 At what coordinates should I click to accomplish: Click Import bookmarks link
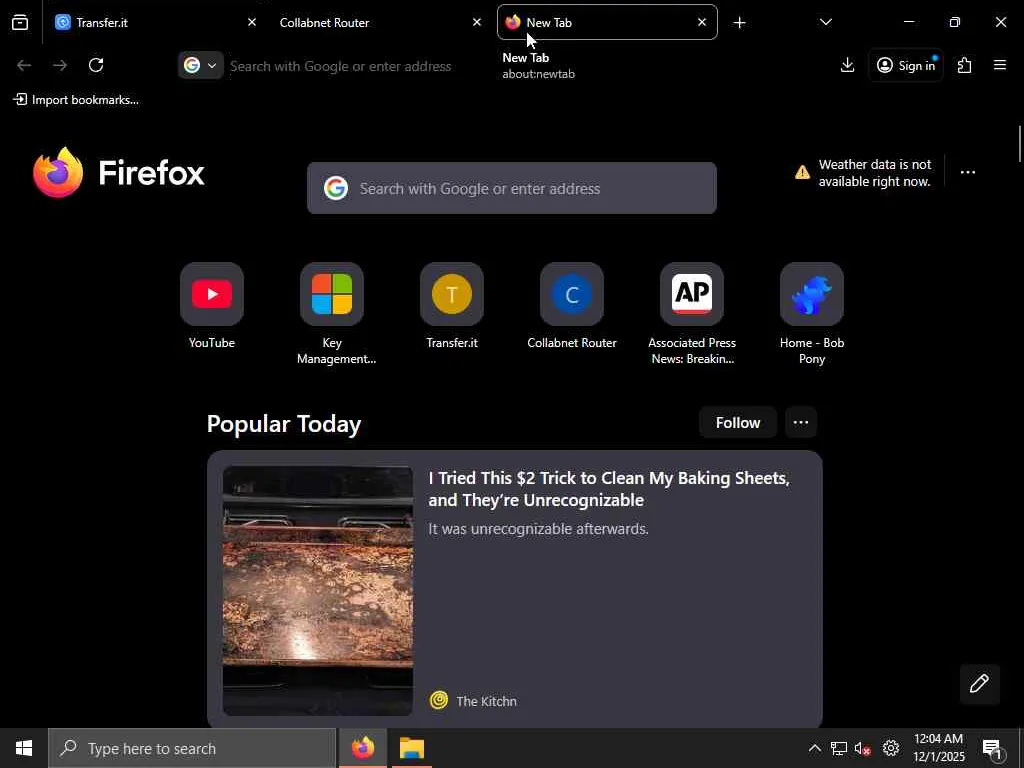coord(76,100)
